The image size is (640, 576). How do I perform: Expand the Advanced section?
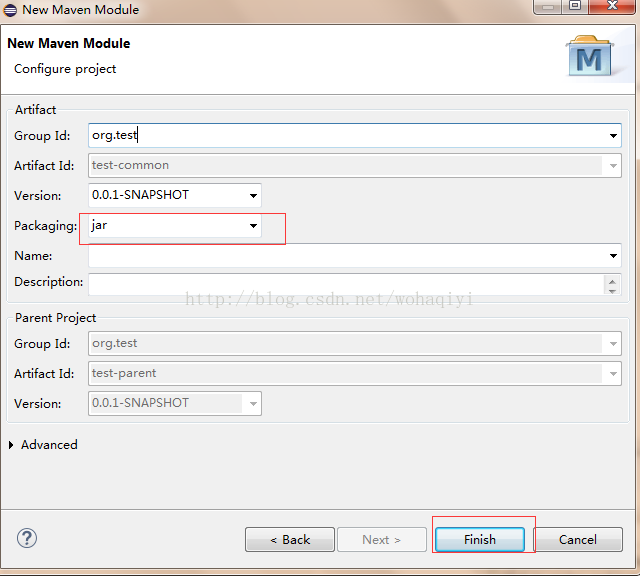[11, 445]
